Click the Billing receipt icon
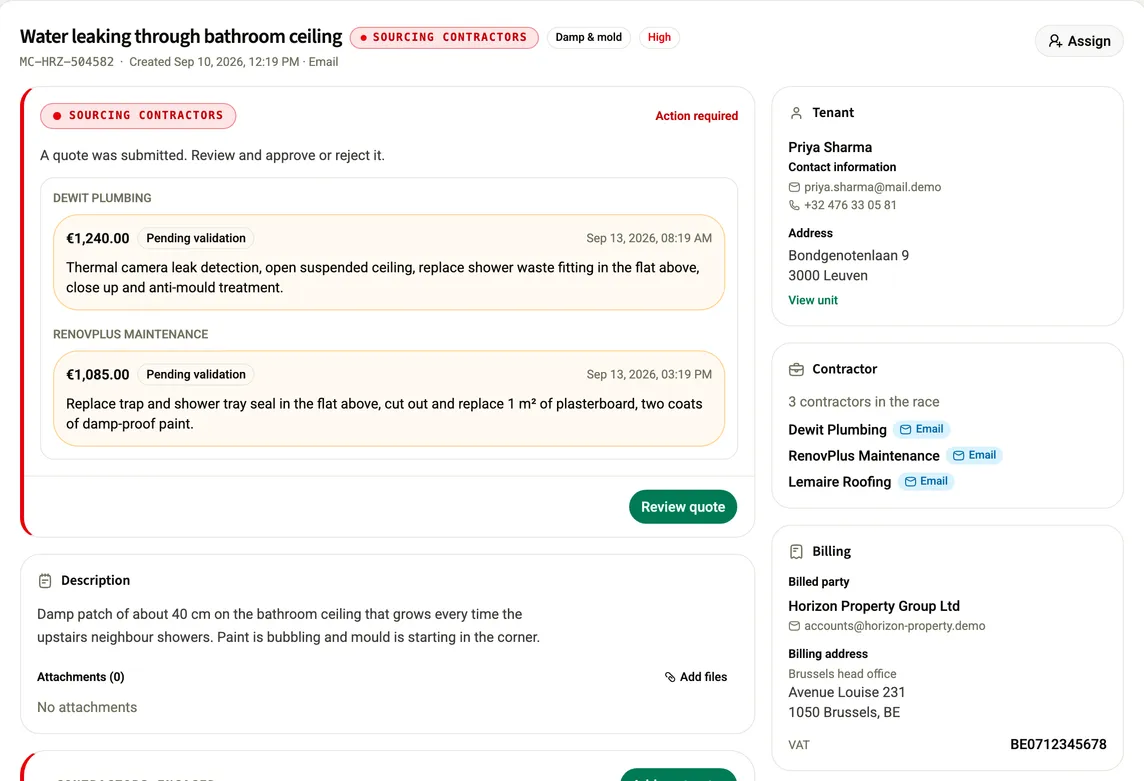Viewport: 1144px width, 781px height. click(796, 552)
